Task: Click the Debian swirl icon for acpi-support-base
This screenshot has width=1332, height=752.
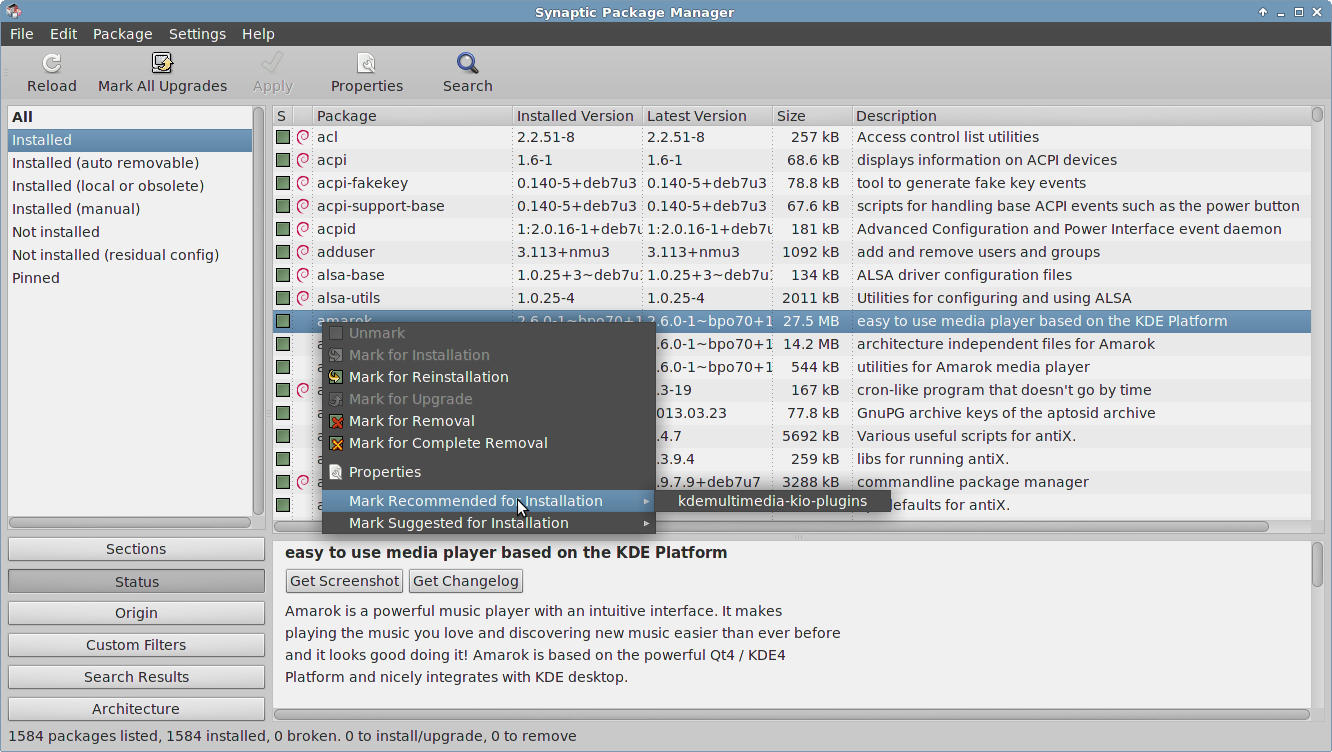Action: [x=303, y=206]
